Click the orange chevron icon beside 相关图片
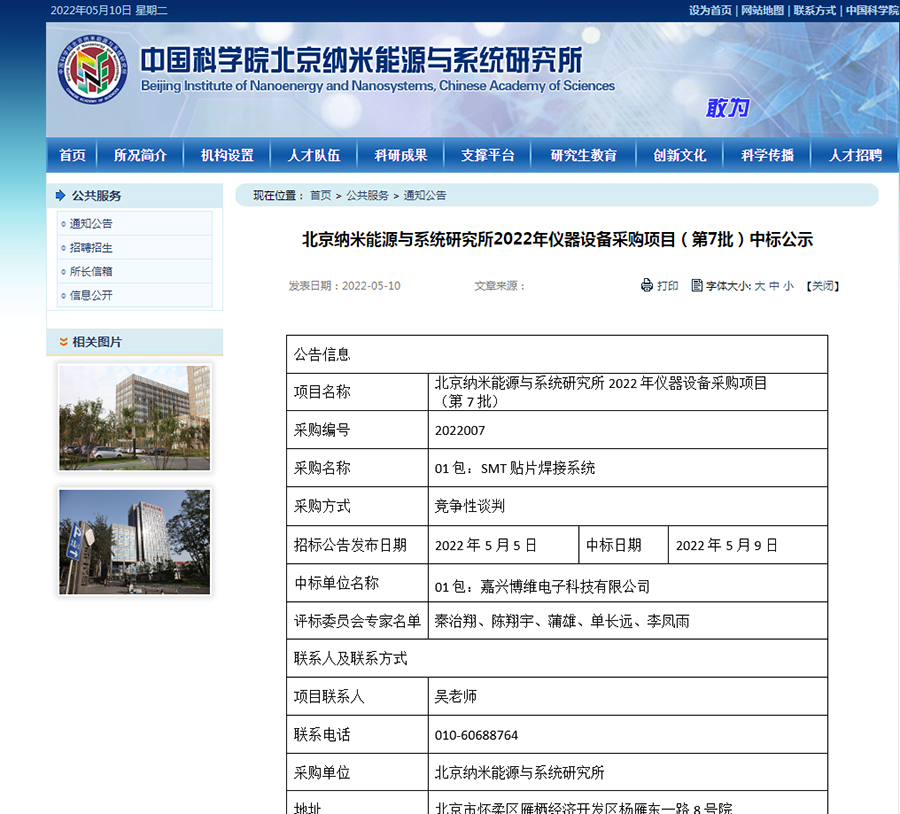This screenshot has width=900, height=814. (64, 342)
